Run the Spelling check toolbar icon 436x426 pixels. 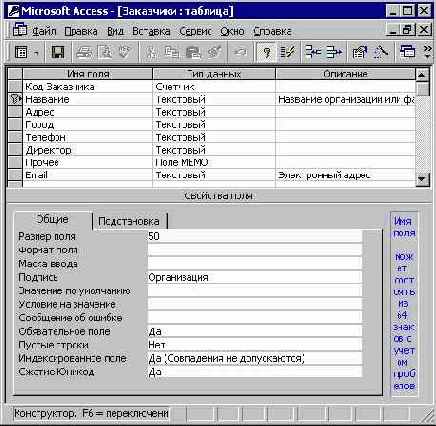click(x=125, y=52)
